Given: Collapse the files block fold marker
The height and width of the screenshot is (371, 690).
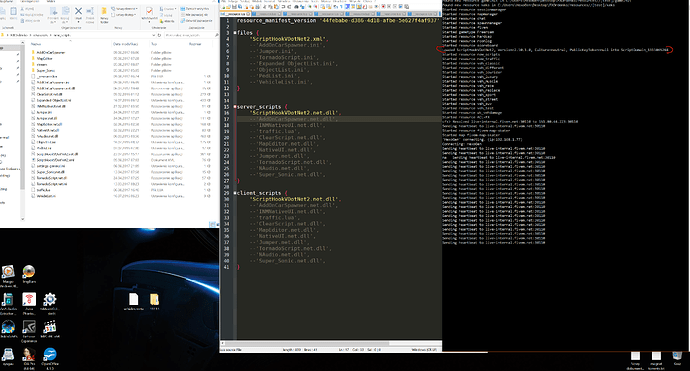Looking at the screenshot, I should coord(235,33).
